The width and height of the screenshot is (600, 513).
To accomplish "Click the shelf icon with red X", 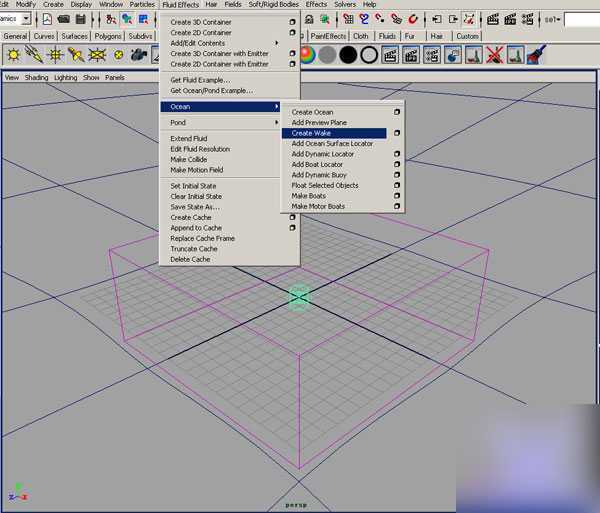I will (494, 55).
